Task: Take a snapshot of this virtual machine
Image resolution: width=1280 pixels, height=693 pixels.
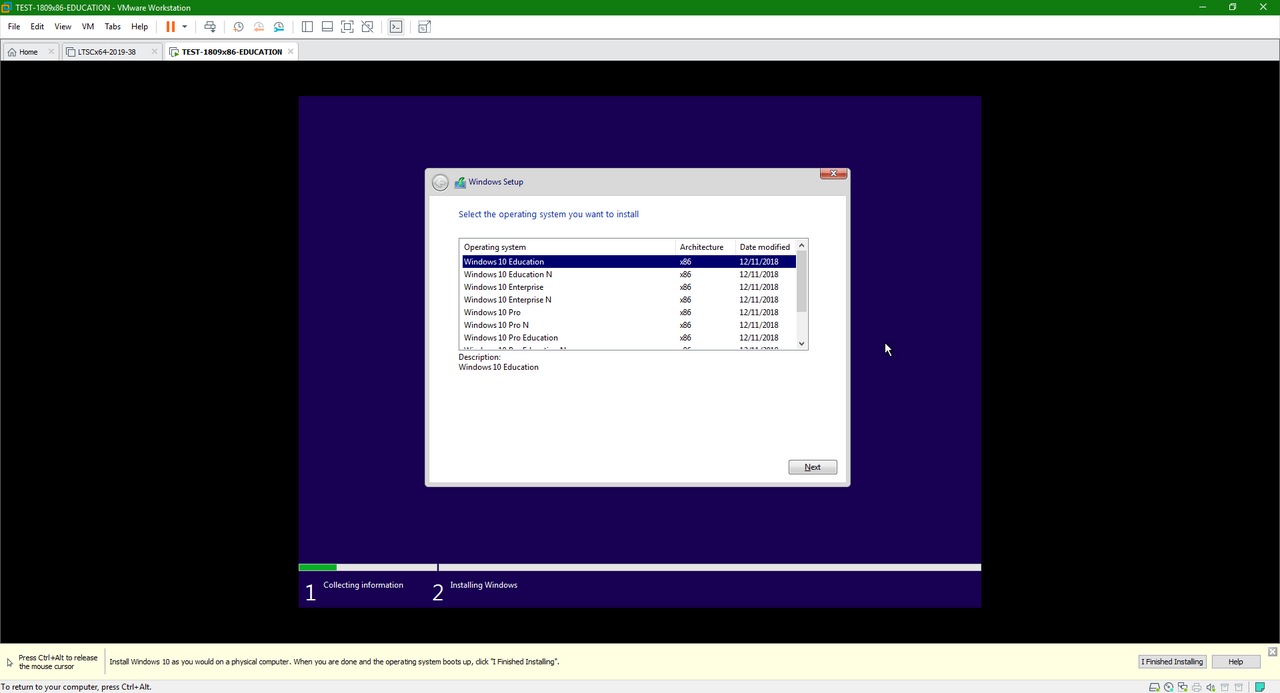Action: click(x=238, y=27)
